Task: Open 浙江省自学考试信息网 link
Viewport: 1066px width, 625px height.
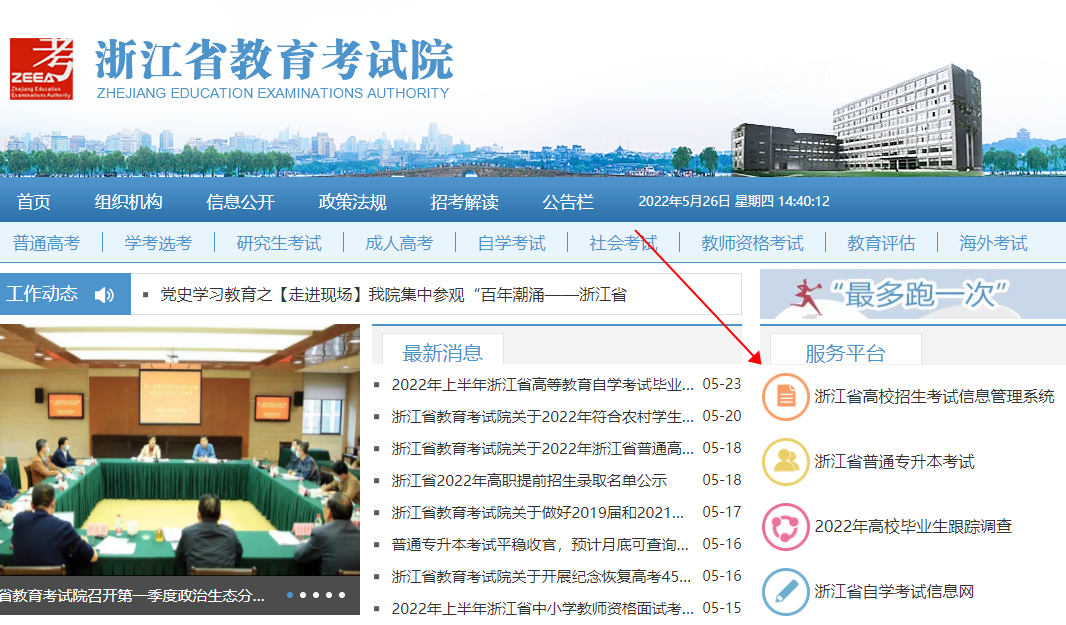Action: click(894, 592)
